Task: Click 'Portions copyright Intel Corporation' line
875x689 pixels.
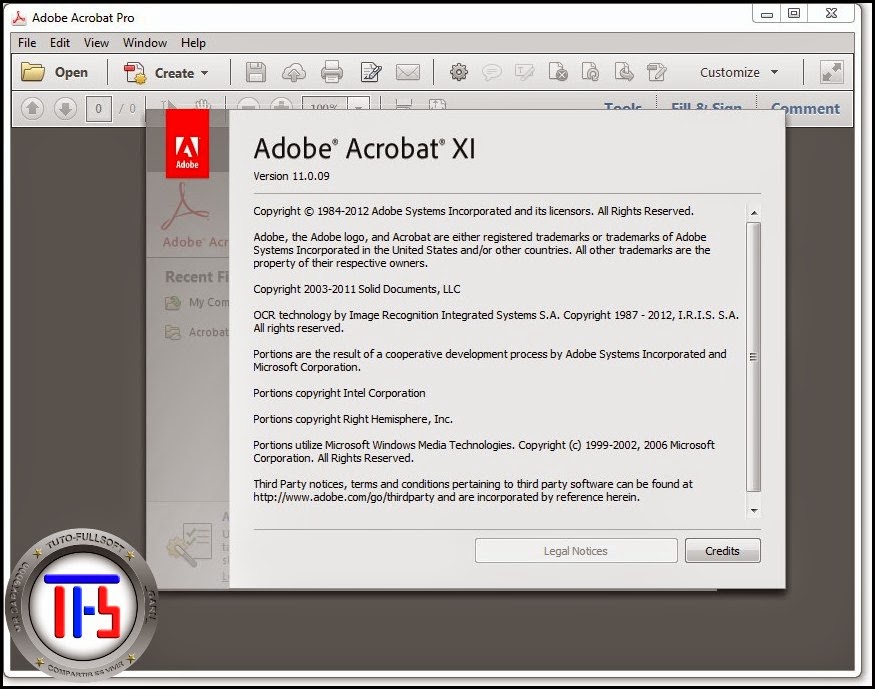Action: (339, 393)
